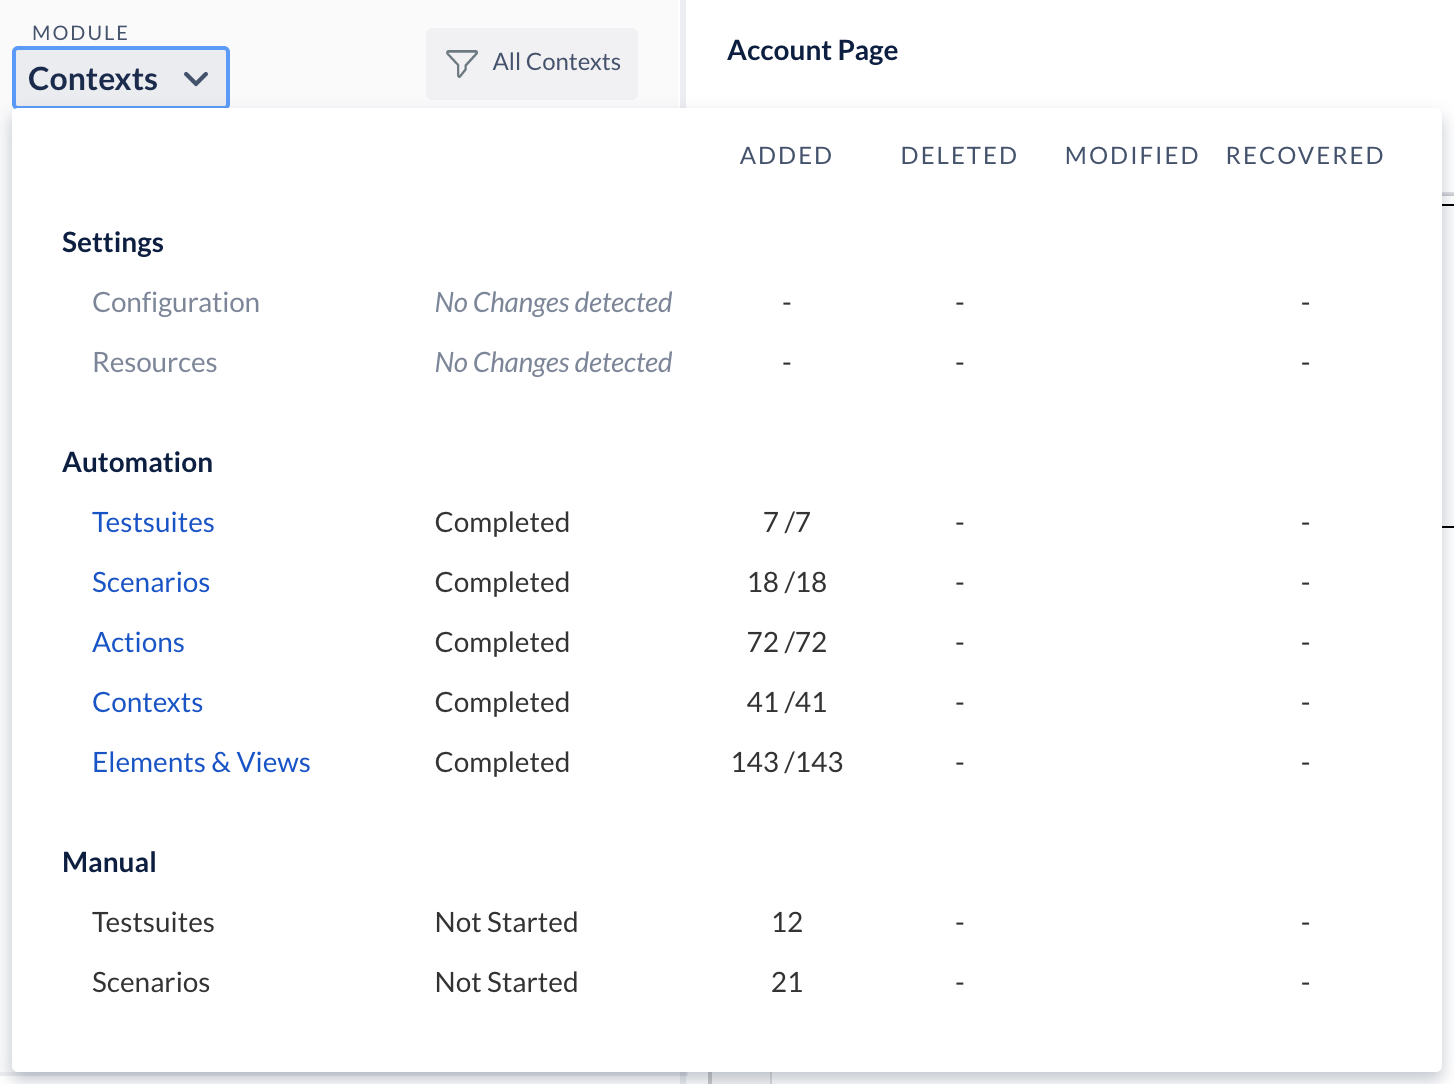Open the Elements & Views link
Image resolution: width=1454 pixels, height=1084 pixels.
(201, 762)
